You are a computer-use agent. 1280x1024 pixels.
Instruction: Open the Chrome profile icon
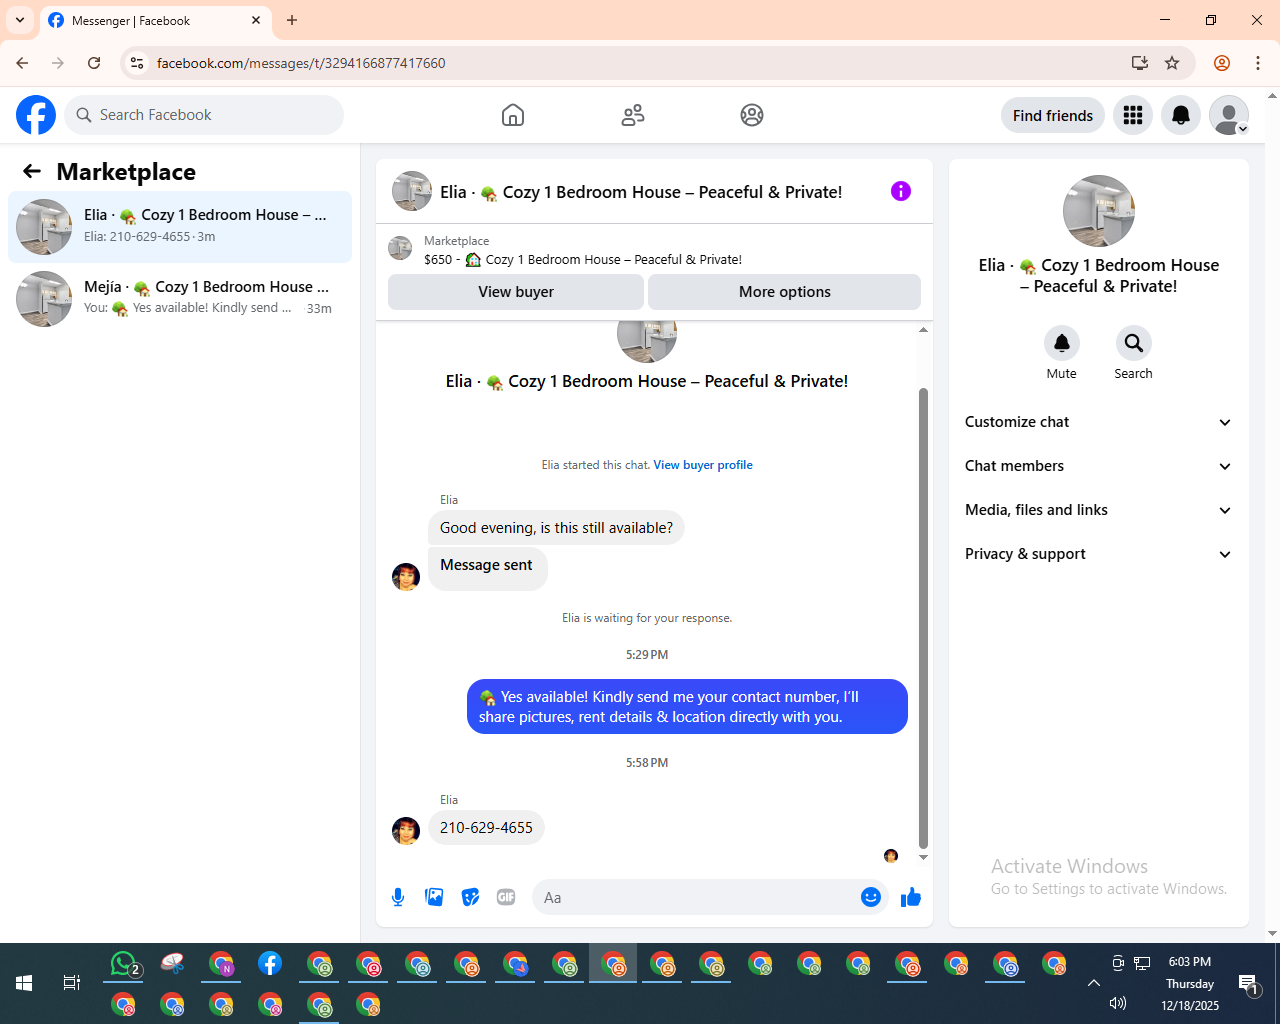[x=1222, y=63]
